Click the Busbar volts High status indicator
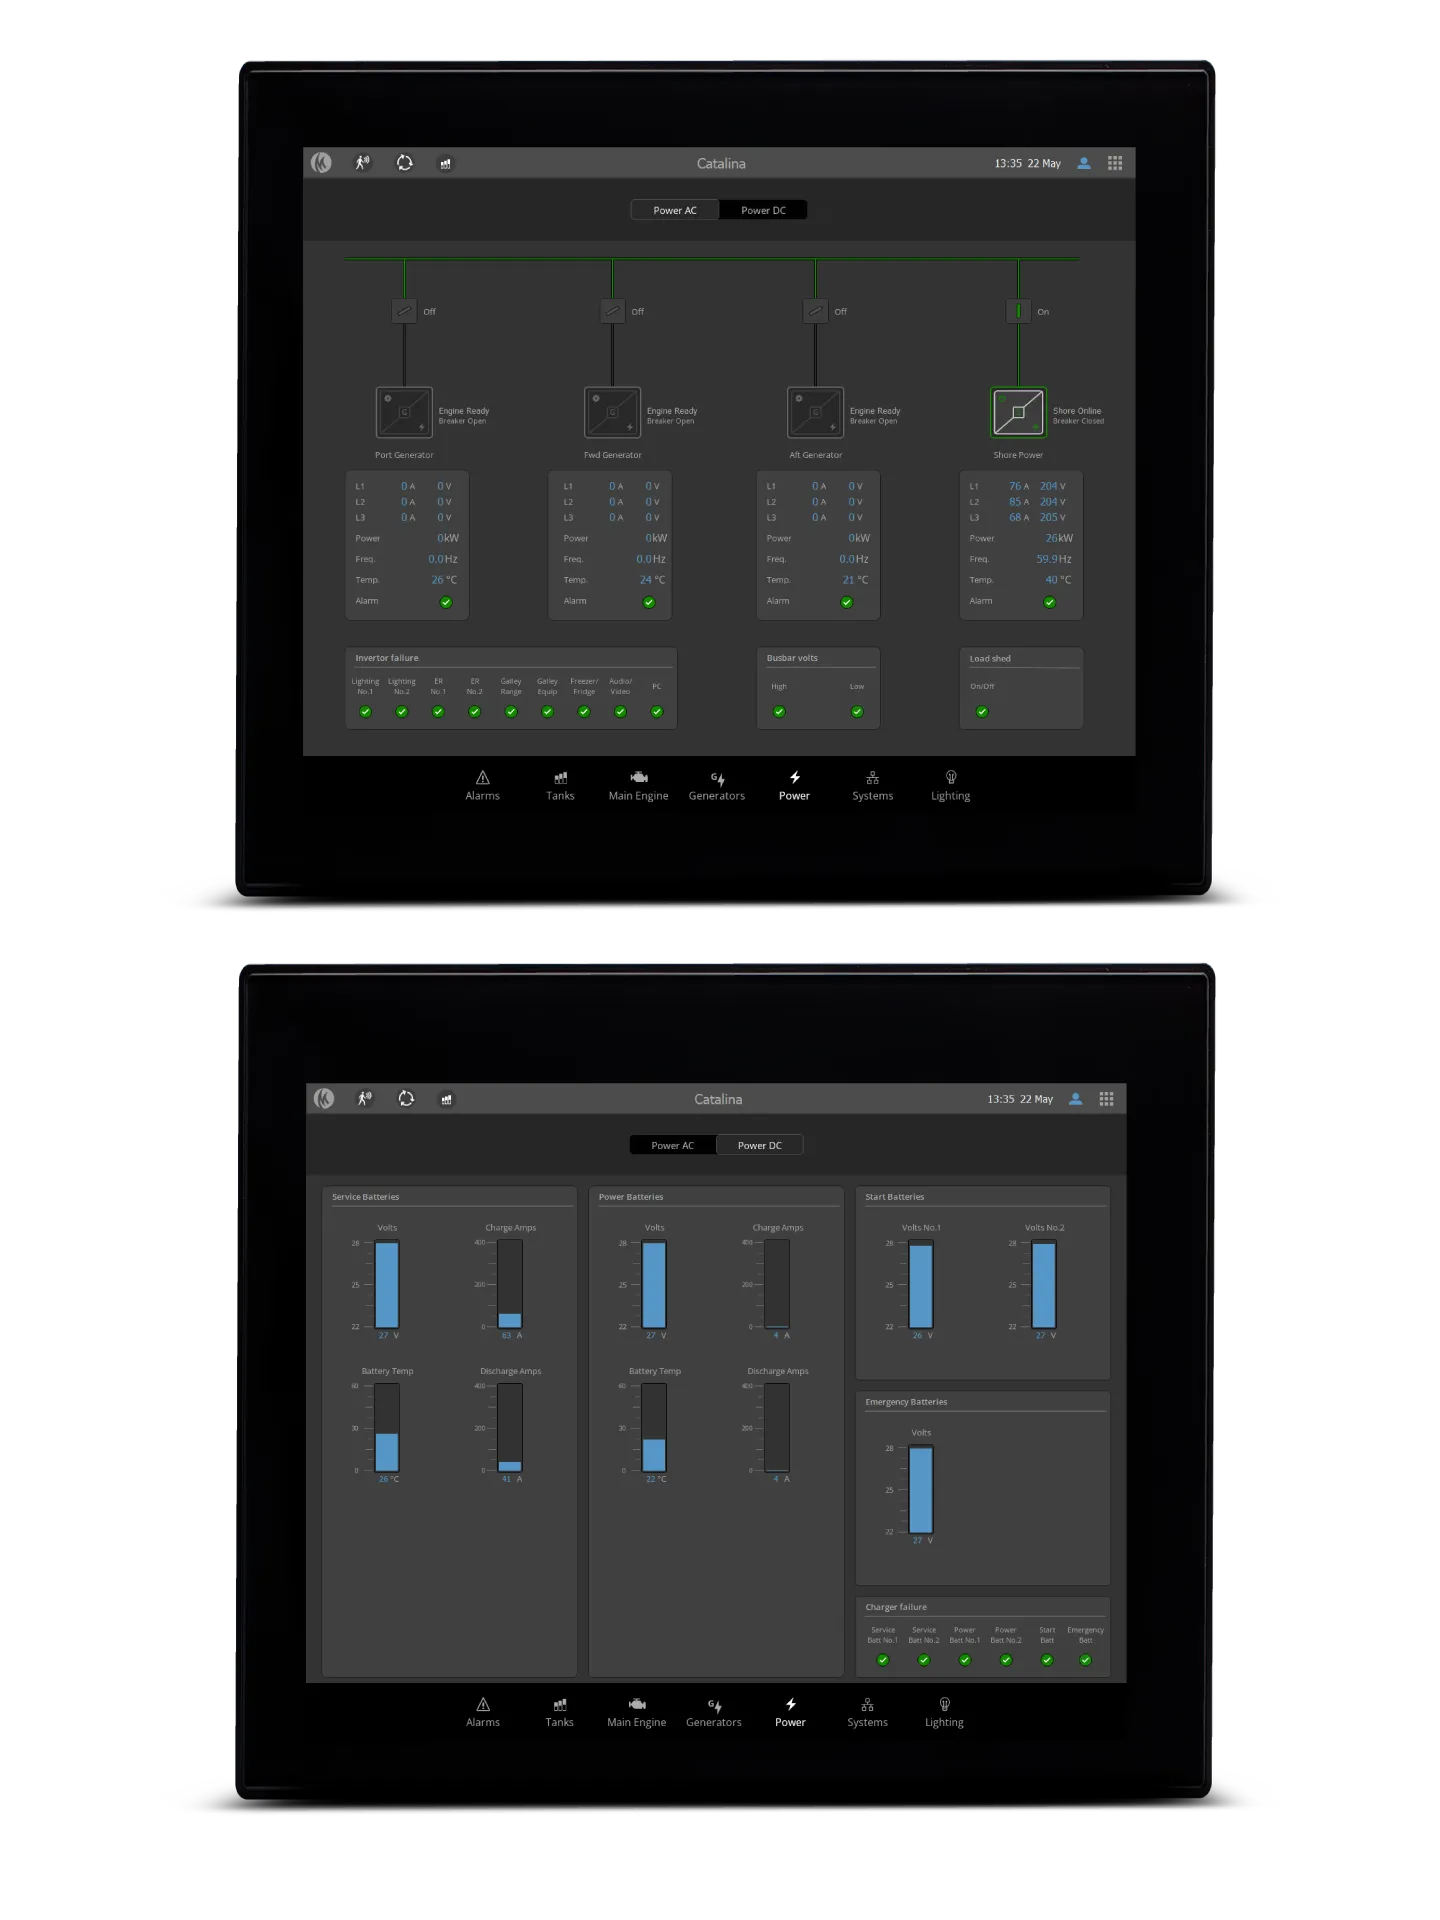 pos(779,712)
